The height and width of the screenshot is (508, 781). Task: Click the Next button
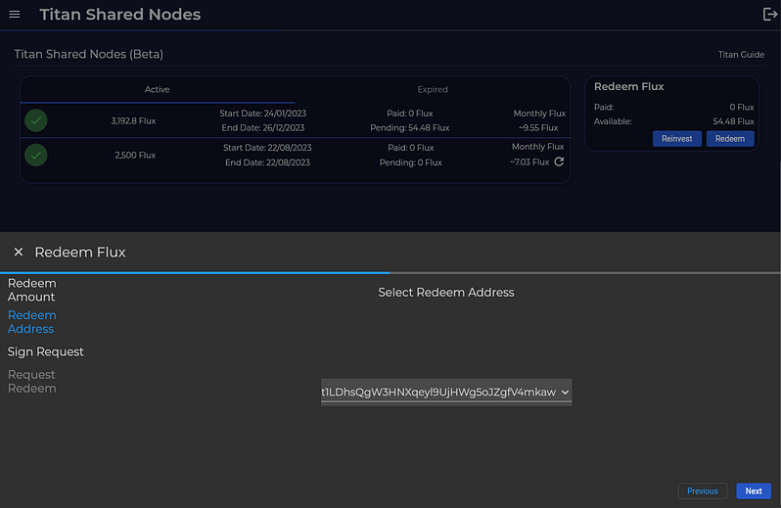(x=753, y=491)
